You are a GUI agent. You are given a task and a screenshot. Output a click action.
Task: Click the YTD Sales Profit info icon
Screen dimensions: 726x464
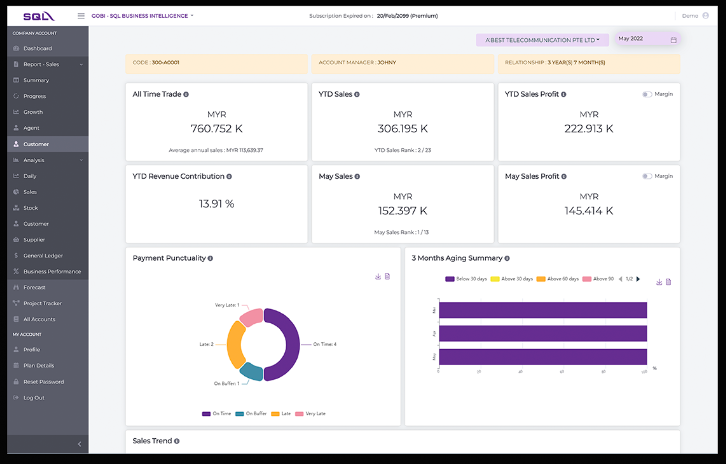click(x=563, y=94)
